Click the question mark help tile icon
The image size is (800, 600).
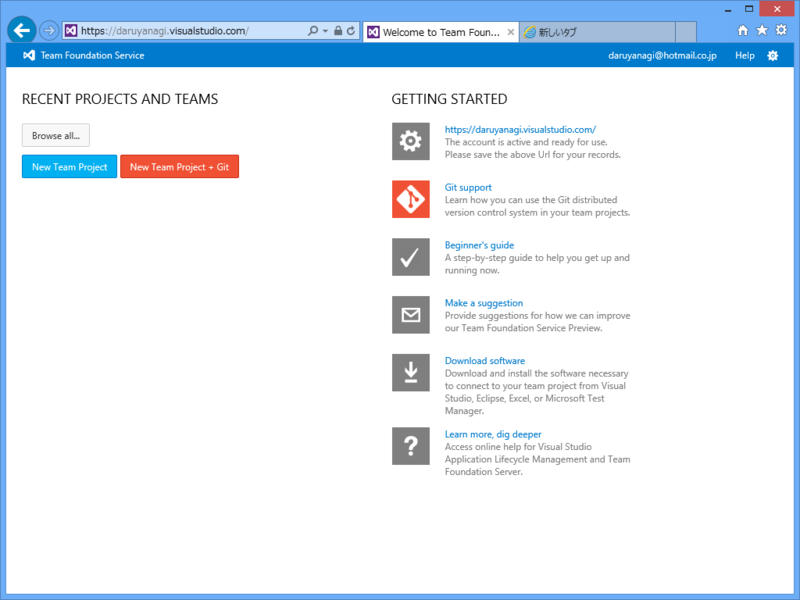coord(411,446)
